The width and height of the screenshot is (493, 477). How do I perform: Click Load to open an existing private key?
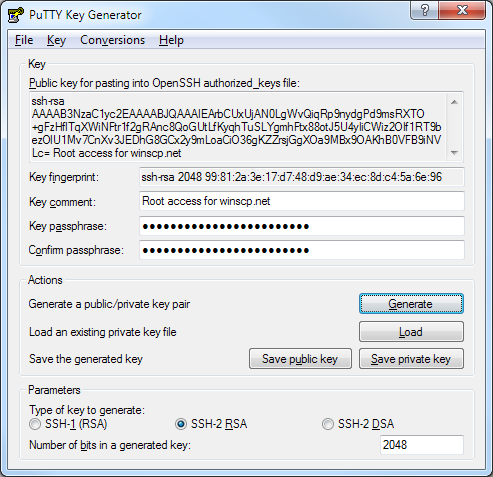click(411, 332)
